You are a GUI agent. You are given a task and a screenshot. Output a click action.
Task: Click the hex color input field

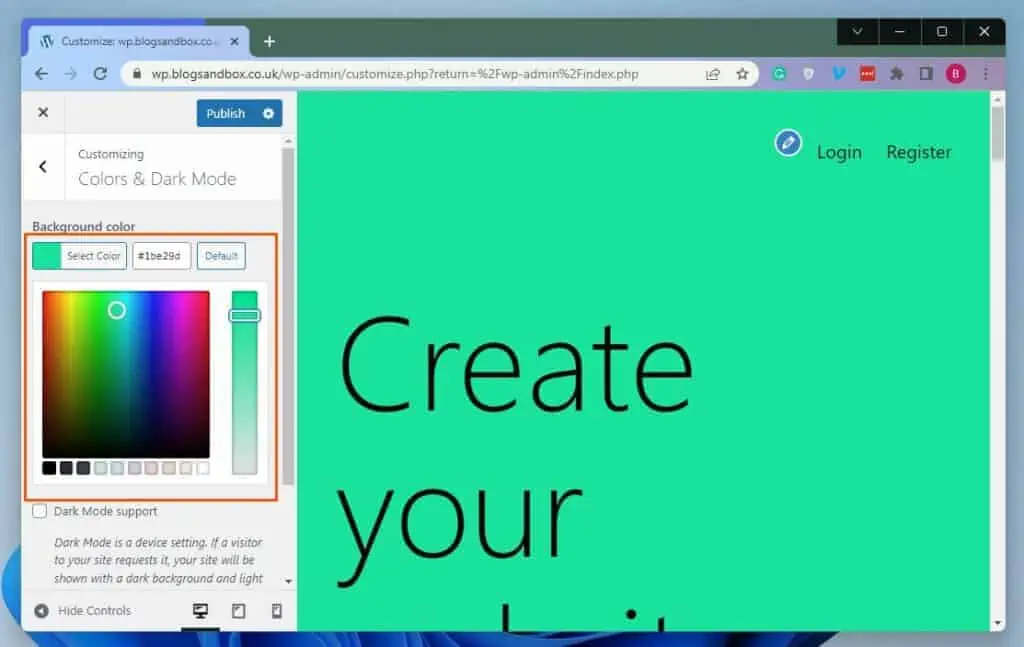coord(161,256)
